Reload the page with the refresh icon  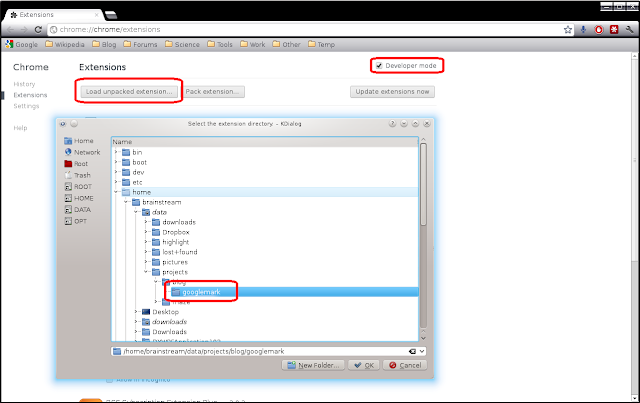(x=38, y=29)
